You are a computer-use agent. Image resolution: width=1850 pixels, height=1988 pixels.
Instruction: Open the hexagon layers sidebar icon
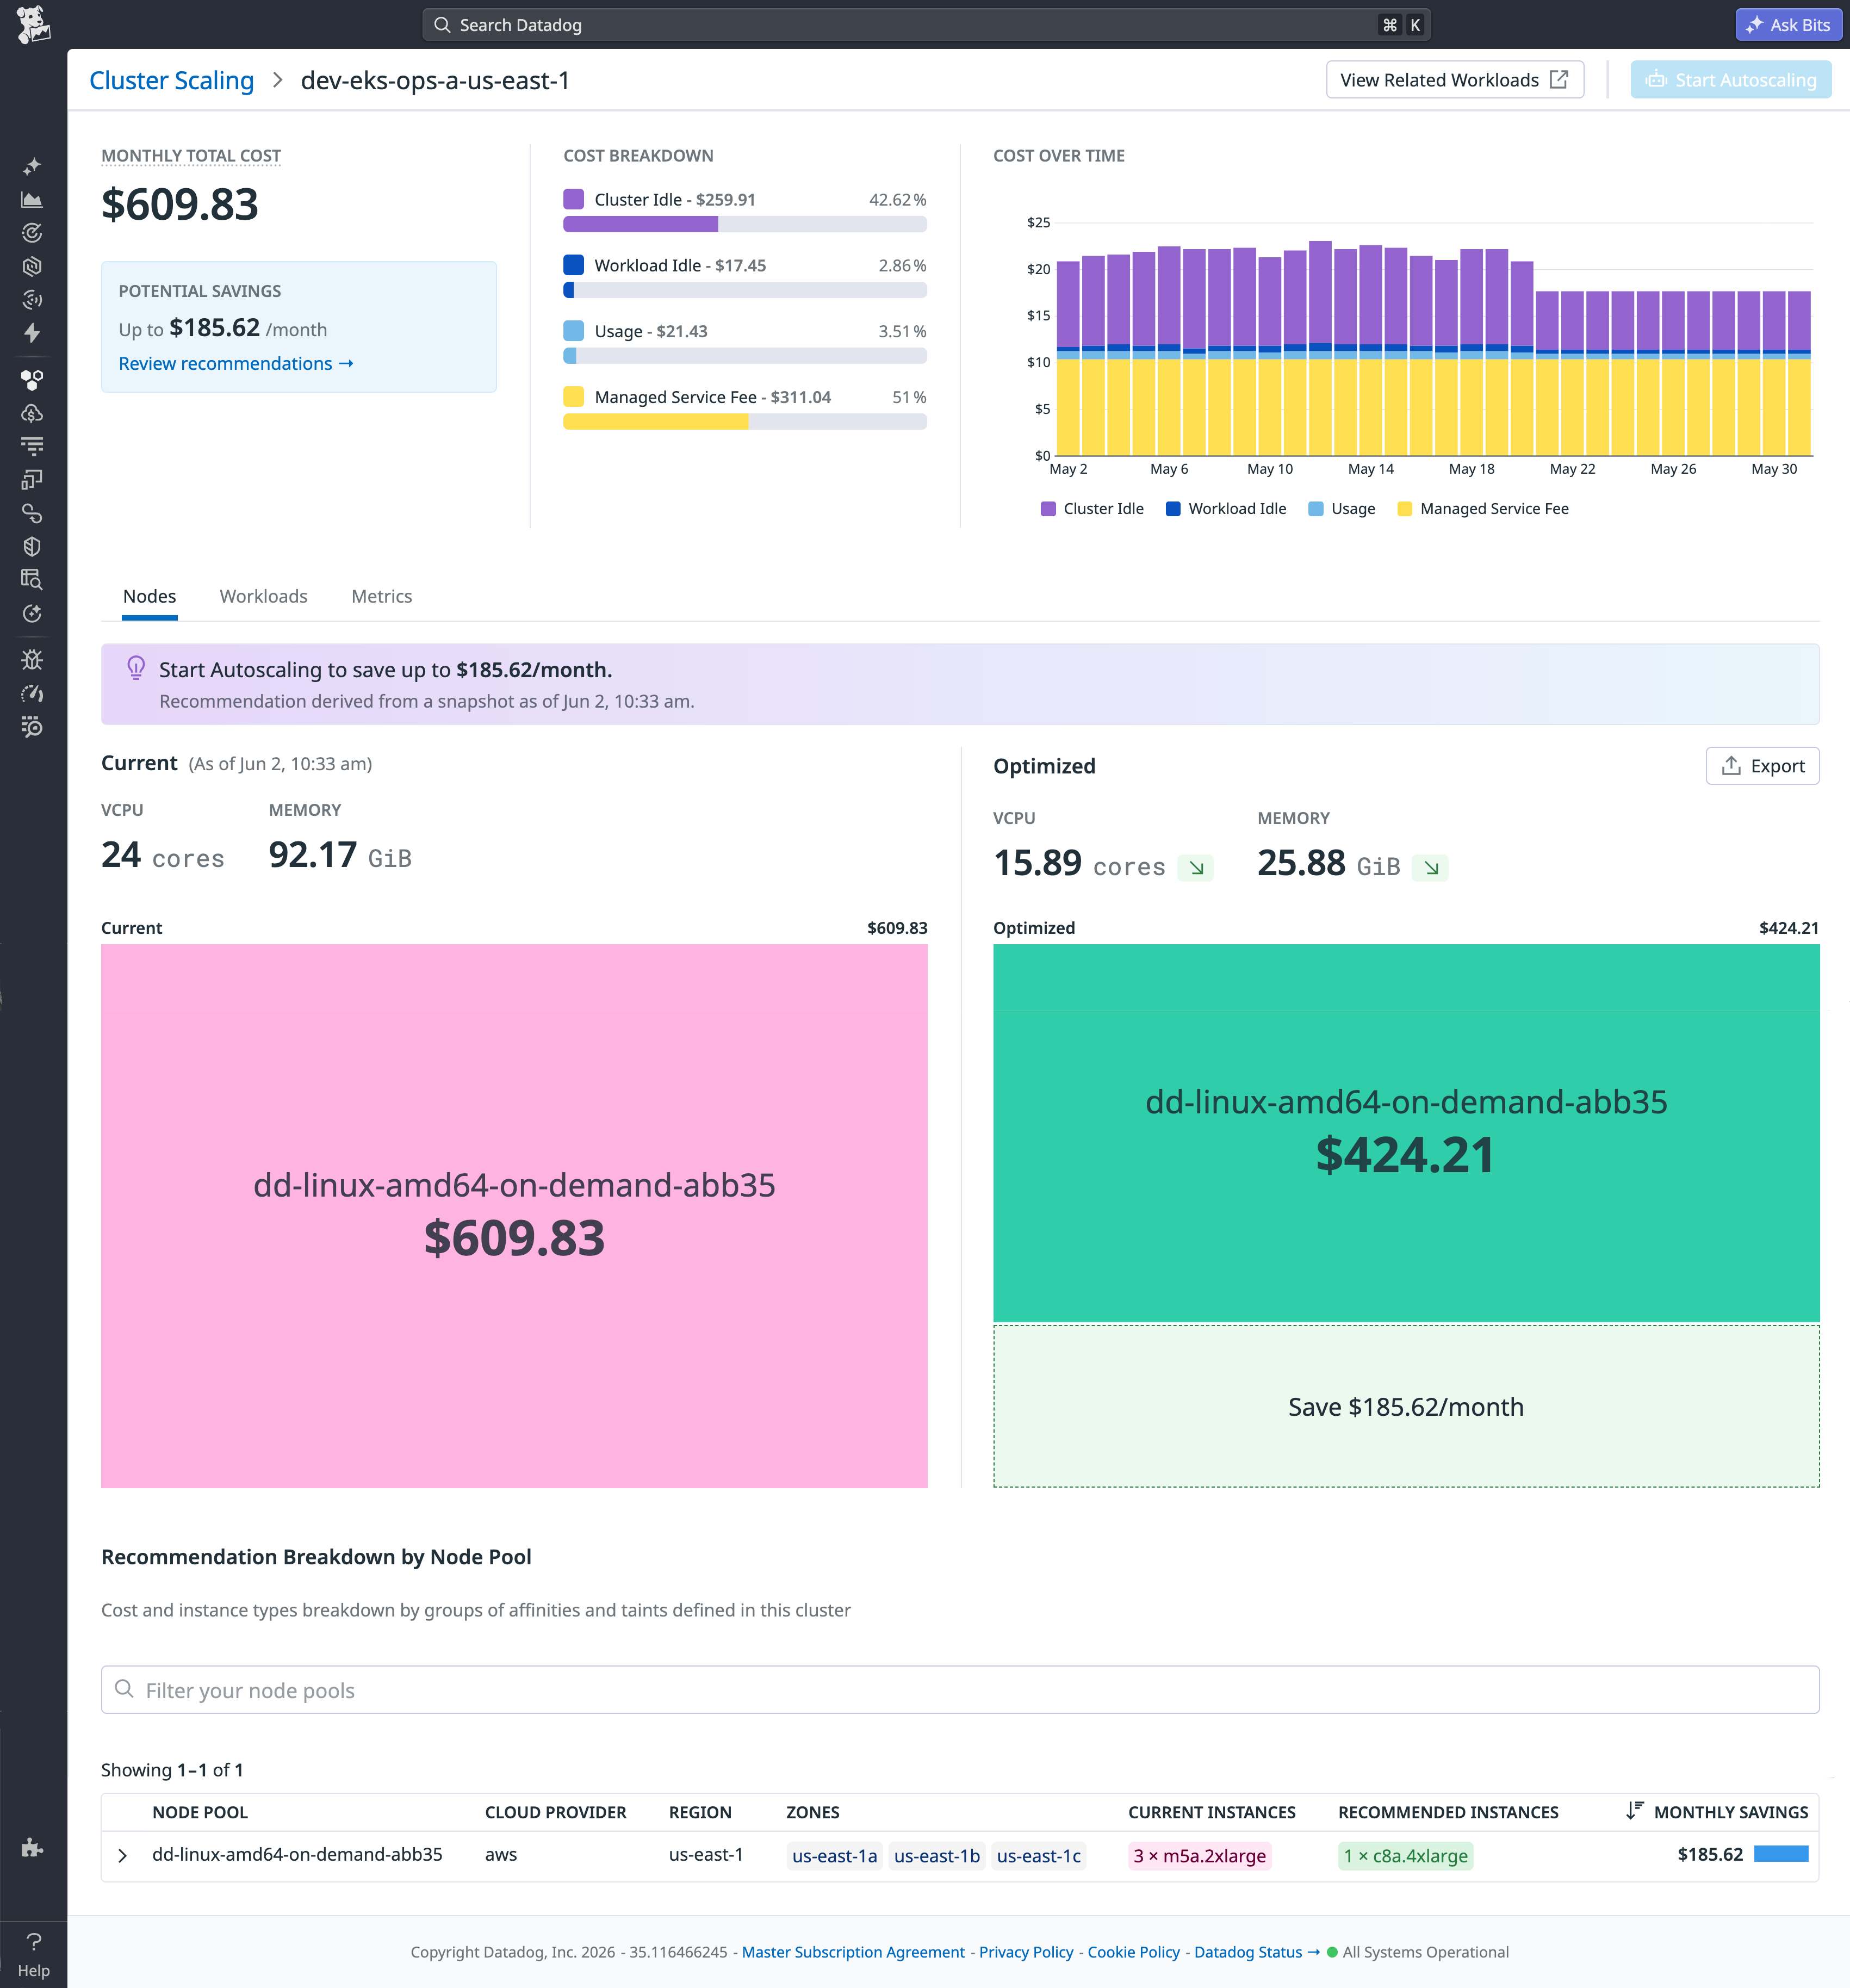[32, 266]
